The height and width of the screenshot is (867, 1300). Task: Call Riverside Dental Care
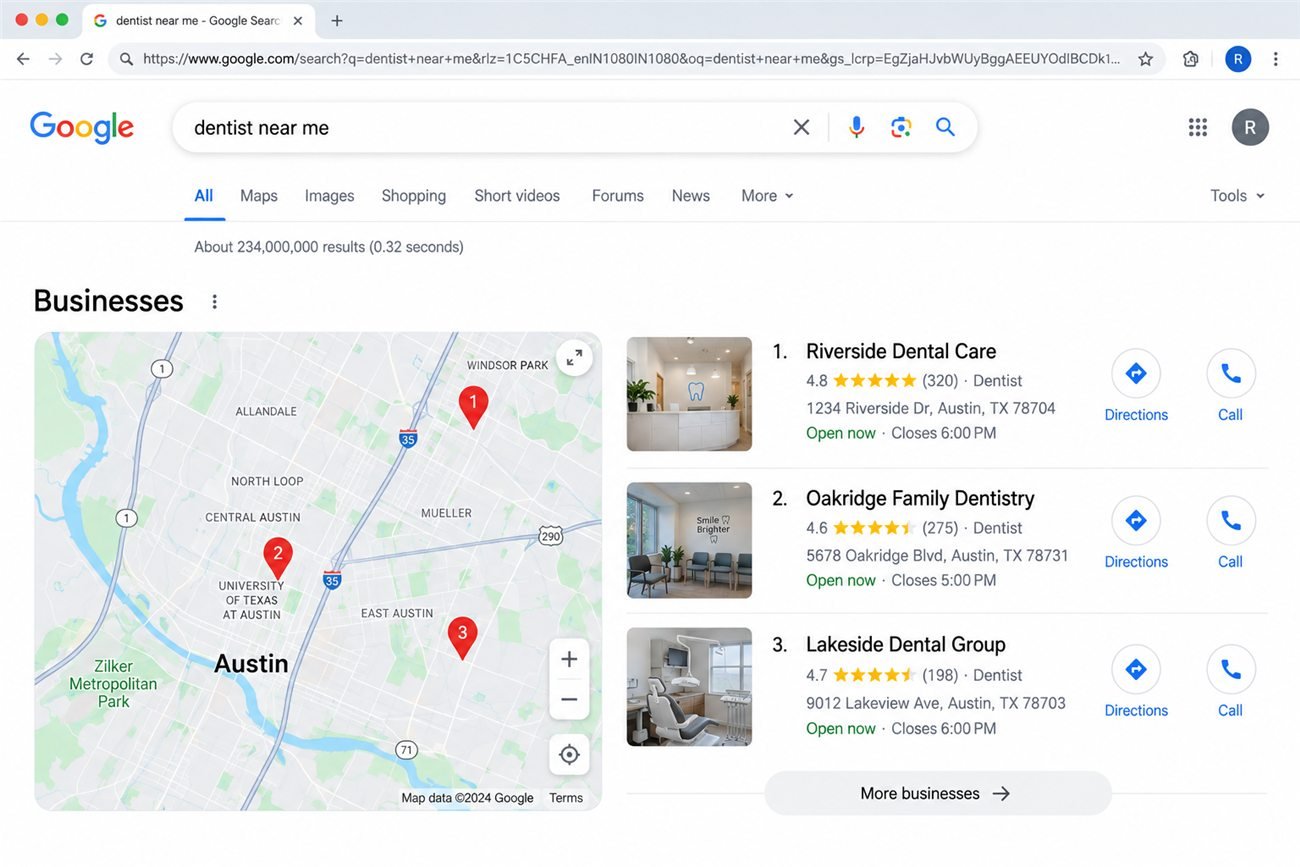pos(1231,386)
